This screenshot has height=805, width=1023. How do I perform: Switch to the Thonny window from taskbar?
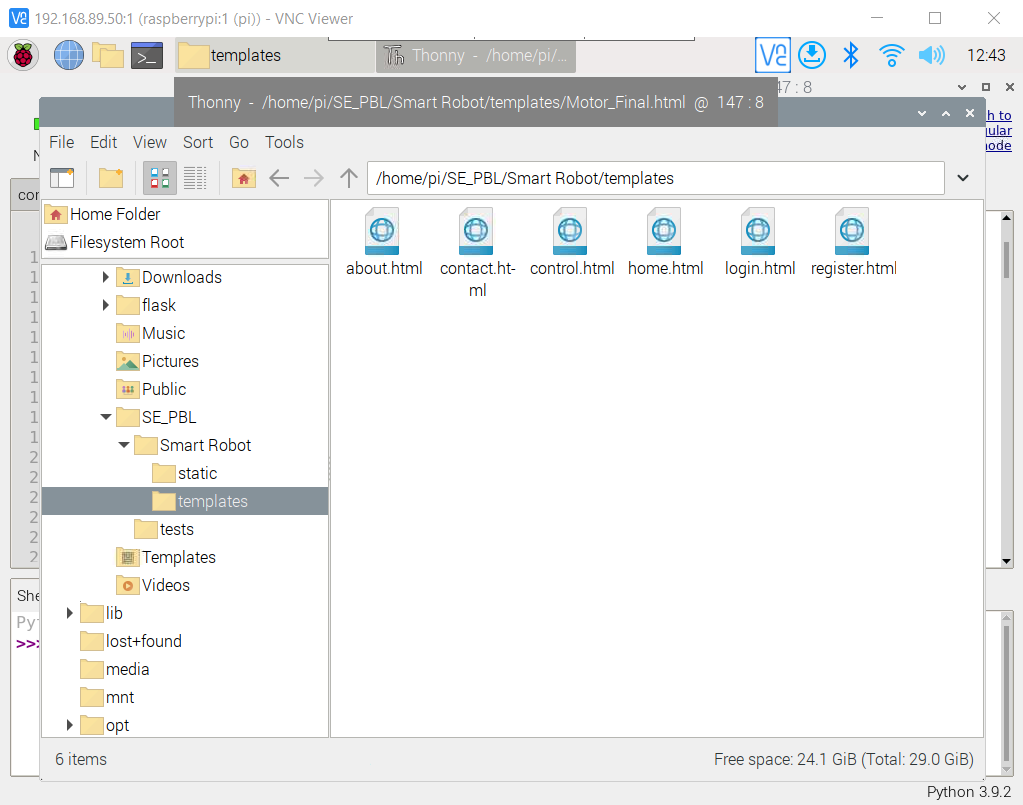(475, 55)
